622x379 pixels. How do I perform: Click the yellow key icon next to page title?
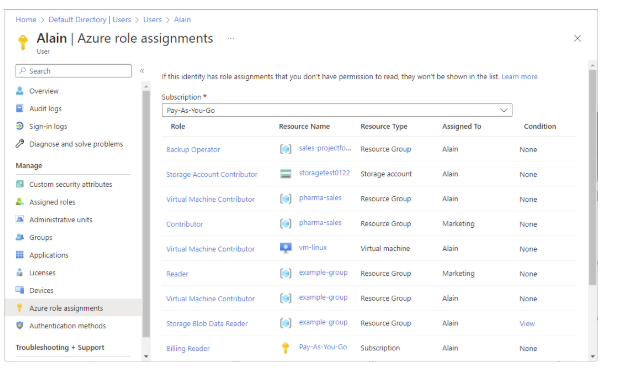(23, 42)
